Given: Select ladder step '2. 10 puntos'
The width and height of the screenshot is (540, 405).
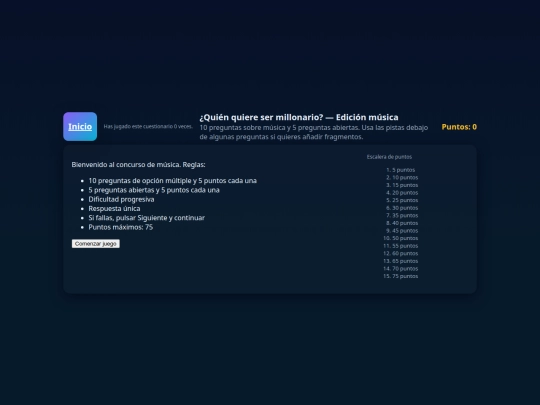Looking at the screenshot, I should 402,177.
